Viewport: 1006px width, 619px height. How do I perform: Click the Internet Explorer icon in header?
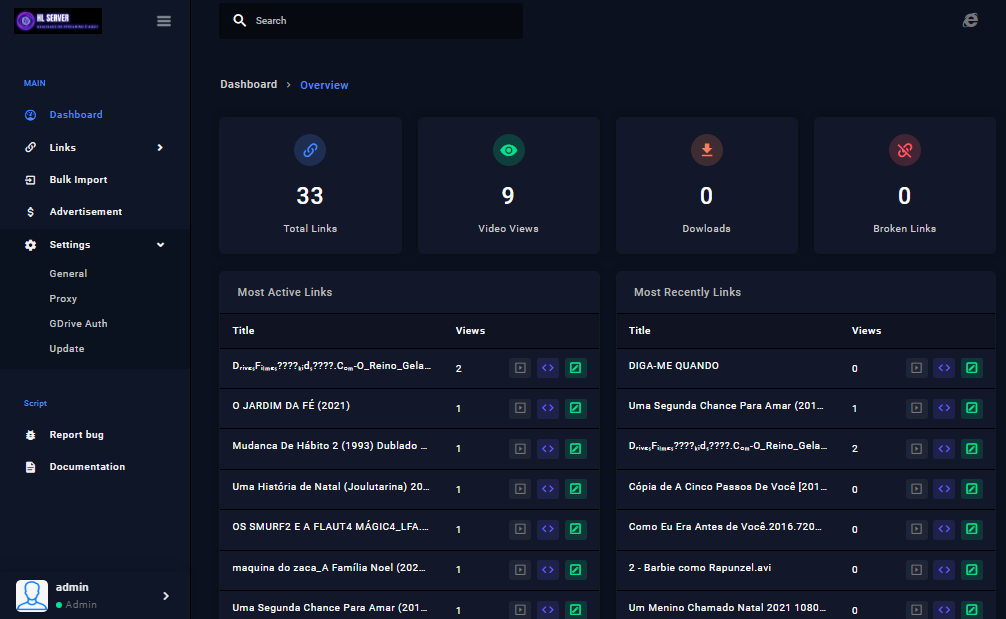pyautogui.click(x=970, y=20)
